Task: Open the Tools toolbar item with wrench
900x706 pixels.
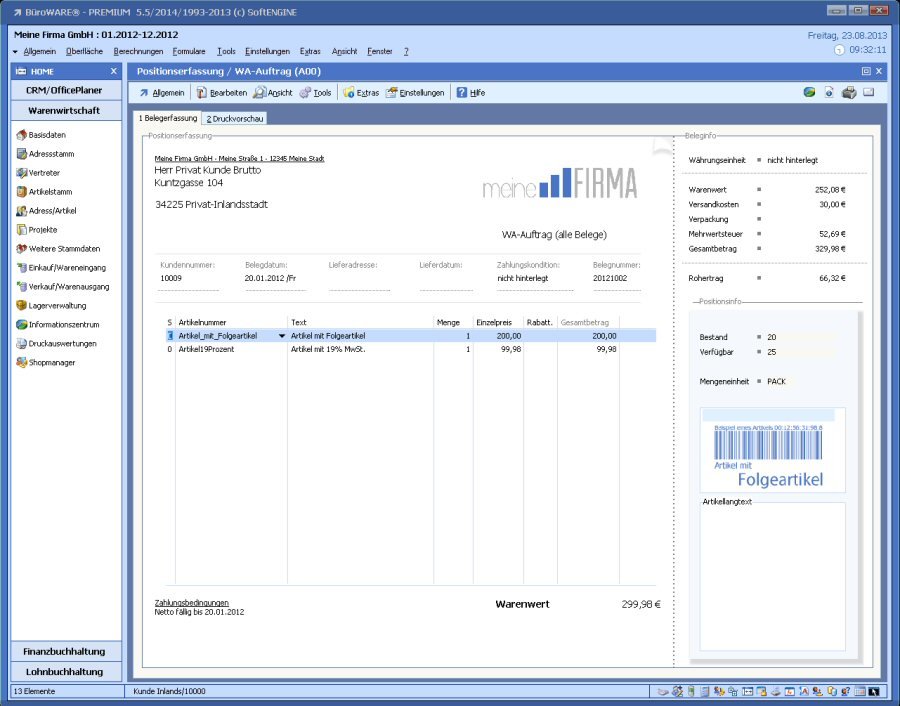Action: [316, 92]
